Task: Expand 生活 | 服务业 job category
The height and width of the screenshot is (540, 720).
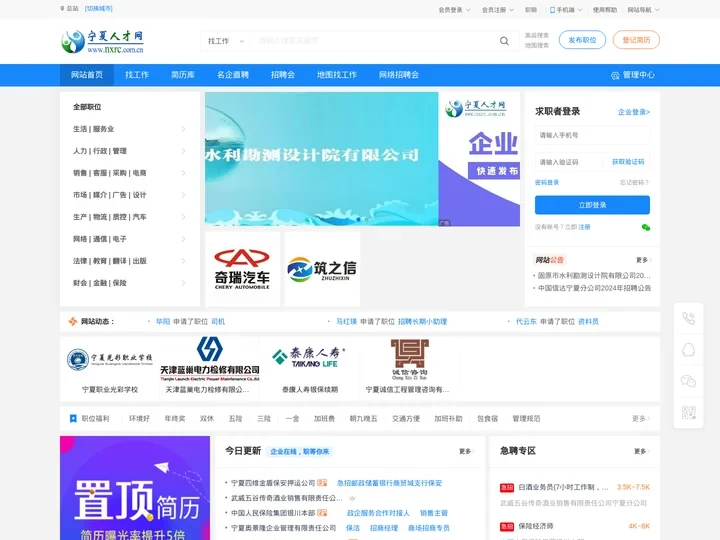Action: click(x=129, y=129)
